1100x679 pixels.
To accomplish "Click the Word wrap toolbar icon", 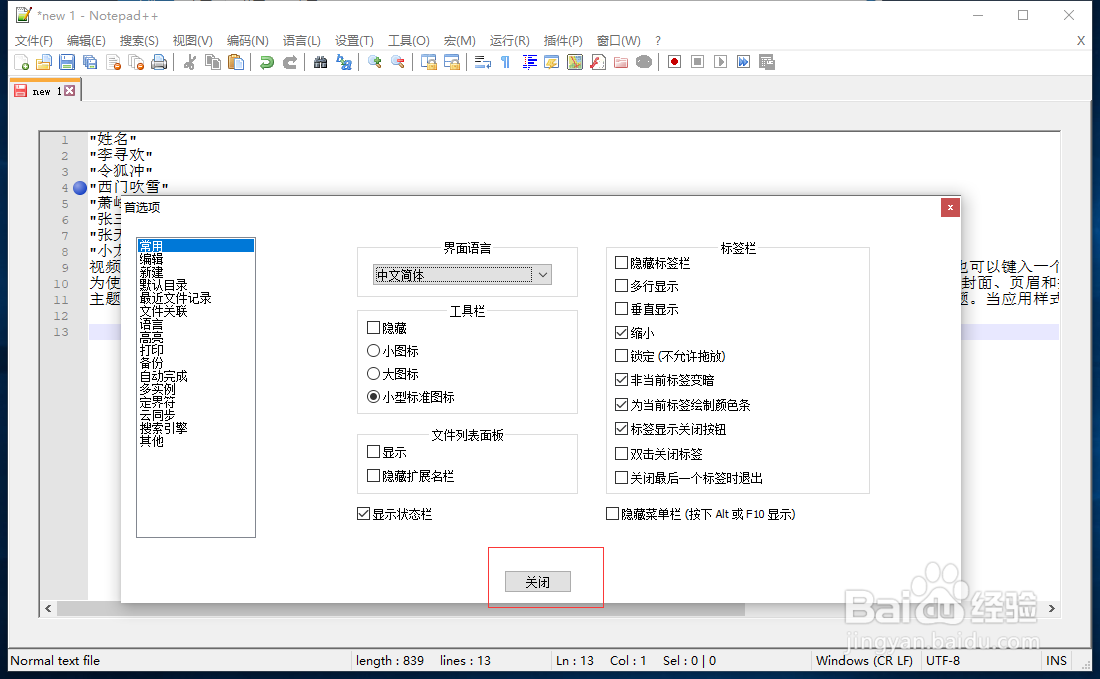I will pos(483,62).
